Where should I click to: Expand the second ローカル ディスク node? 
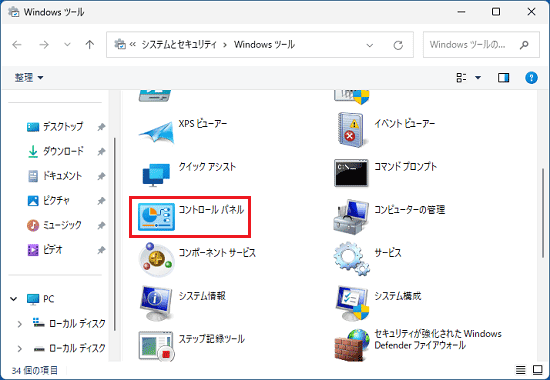pyautogui.click(x=20, y=348)
